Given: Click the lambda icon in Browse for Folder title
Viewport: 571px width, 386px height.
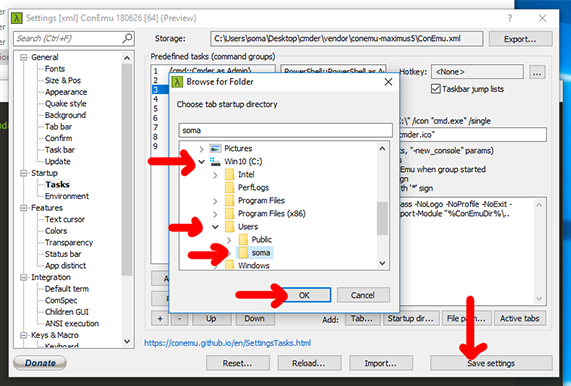Looking at the screenshot, I should (x=177, y=82).
